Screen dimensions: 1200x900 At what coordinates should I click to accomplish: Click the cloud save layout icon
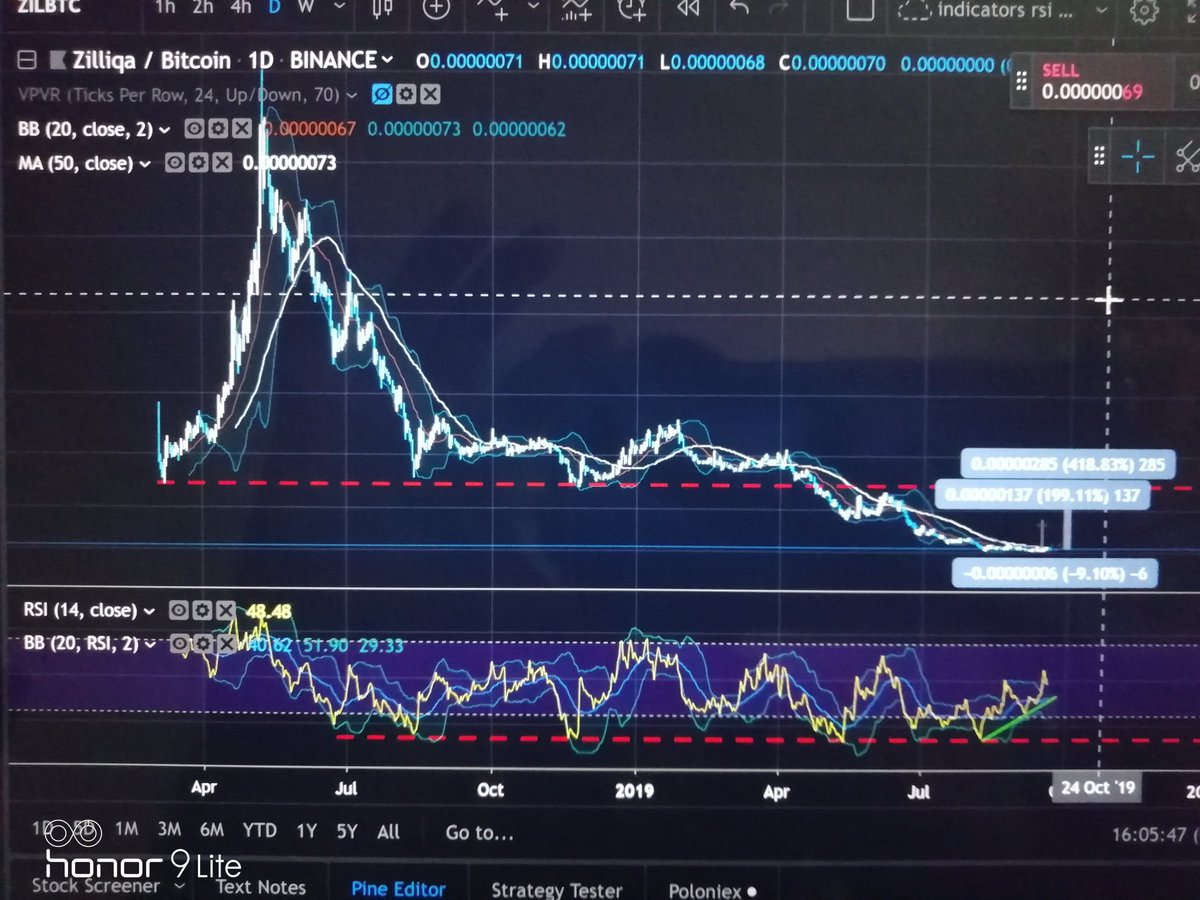point(915,11)
